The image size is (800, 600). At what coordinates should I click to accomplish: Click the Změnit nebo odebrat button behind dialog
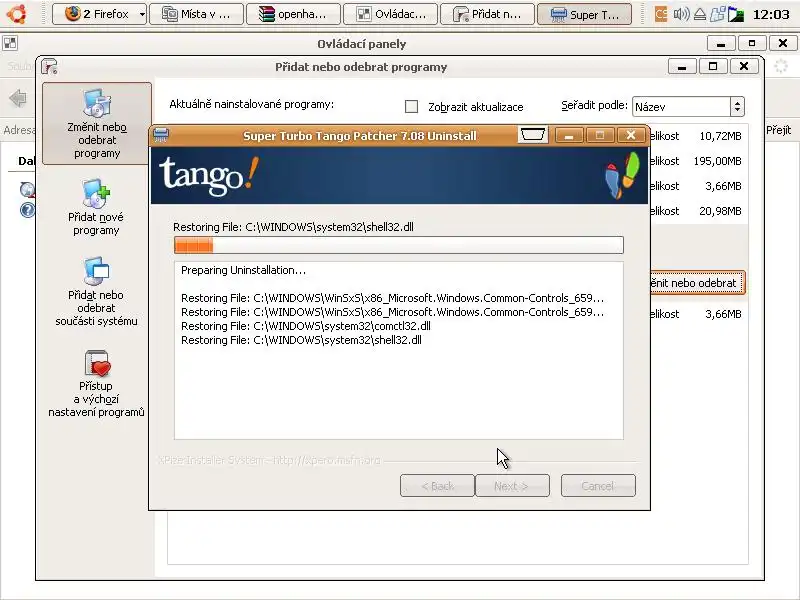tap(697, 283)
